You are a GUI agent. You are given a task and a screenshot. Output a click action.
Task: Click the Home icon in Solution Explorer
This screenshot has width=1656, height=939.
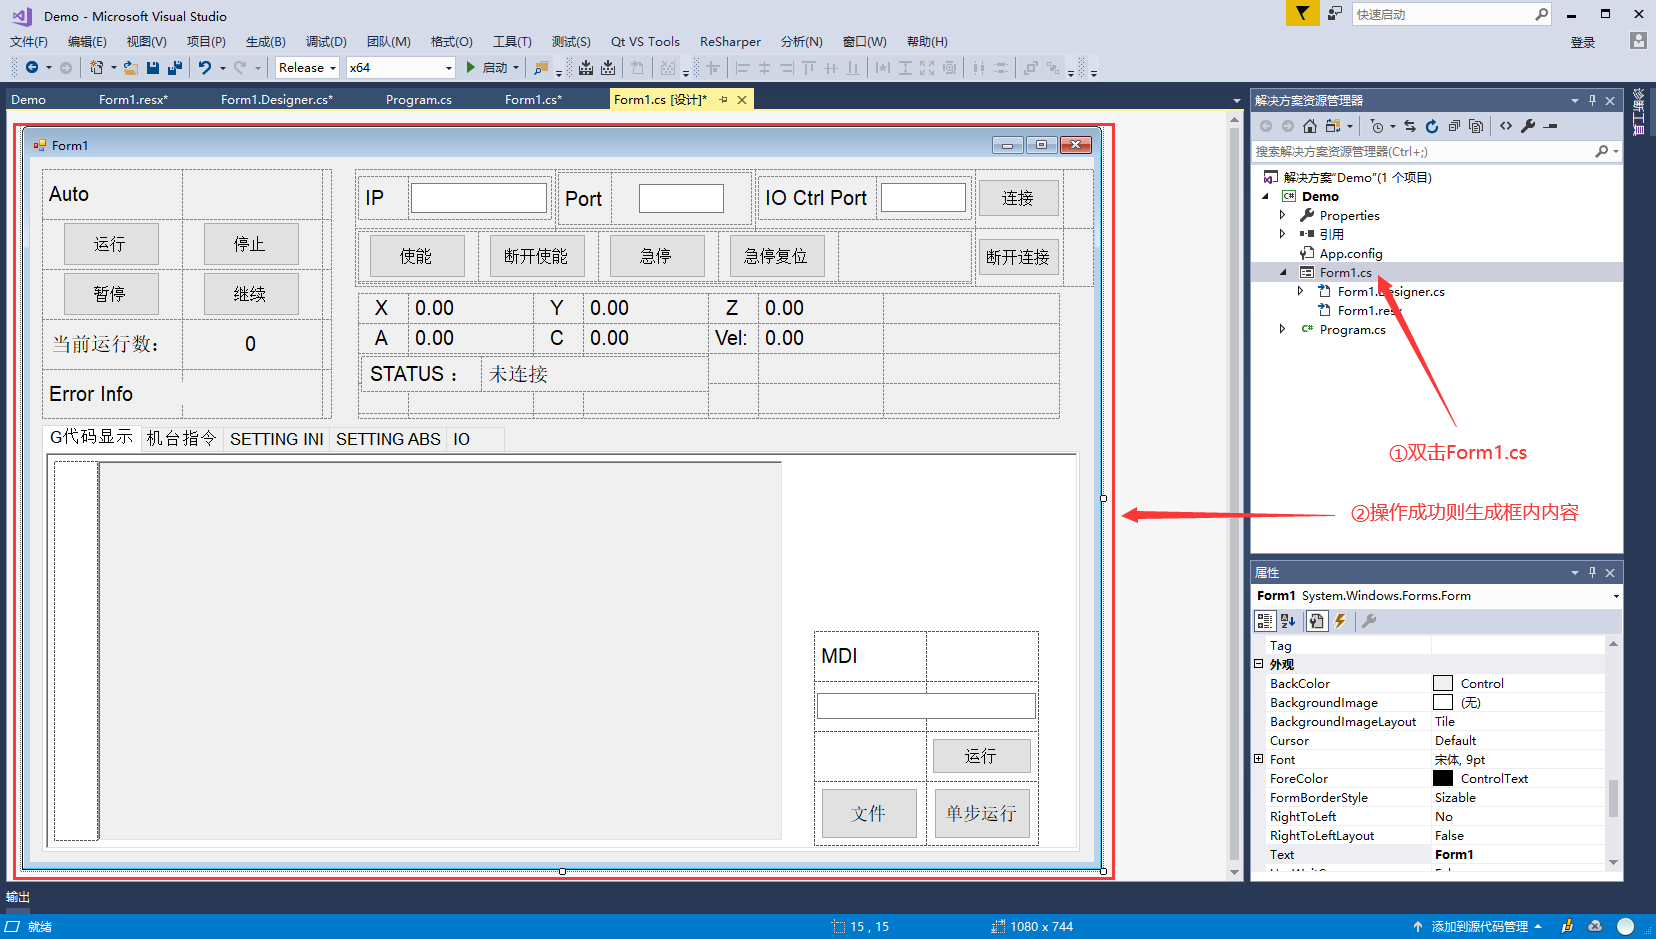point(1310,126)
